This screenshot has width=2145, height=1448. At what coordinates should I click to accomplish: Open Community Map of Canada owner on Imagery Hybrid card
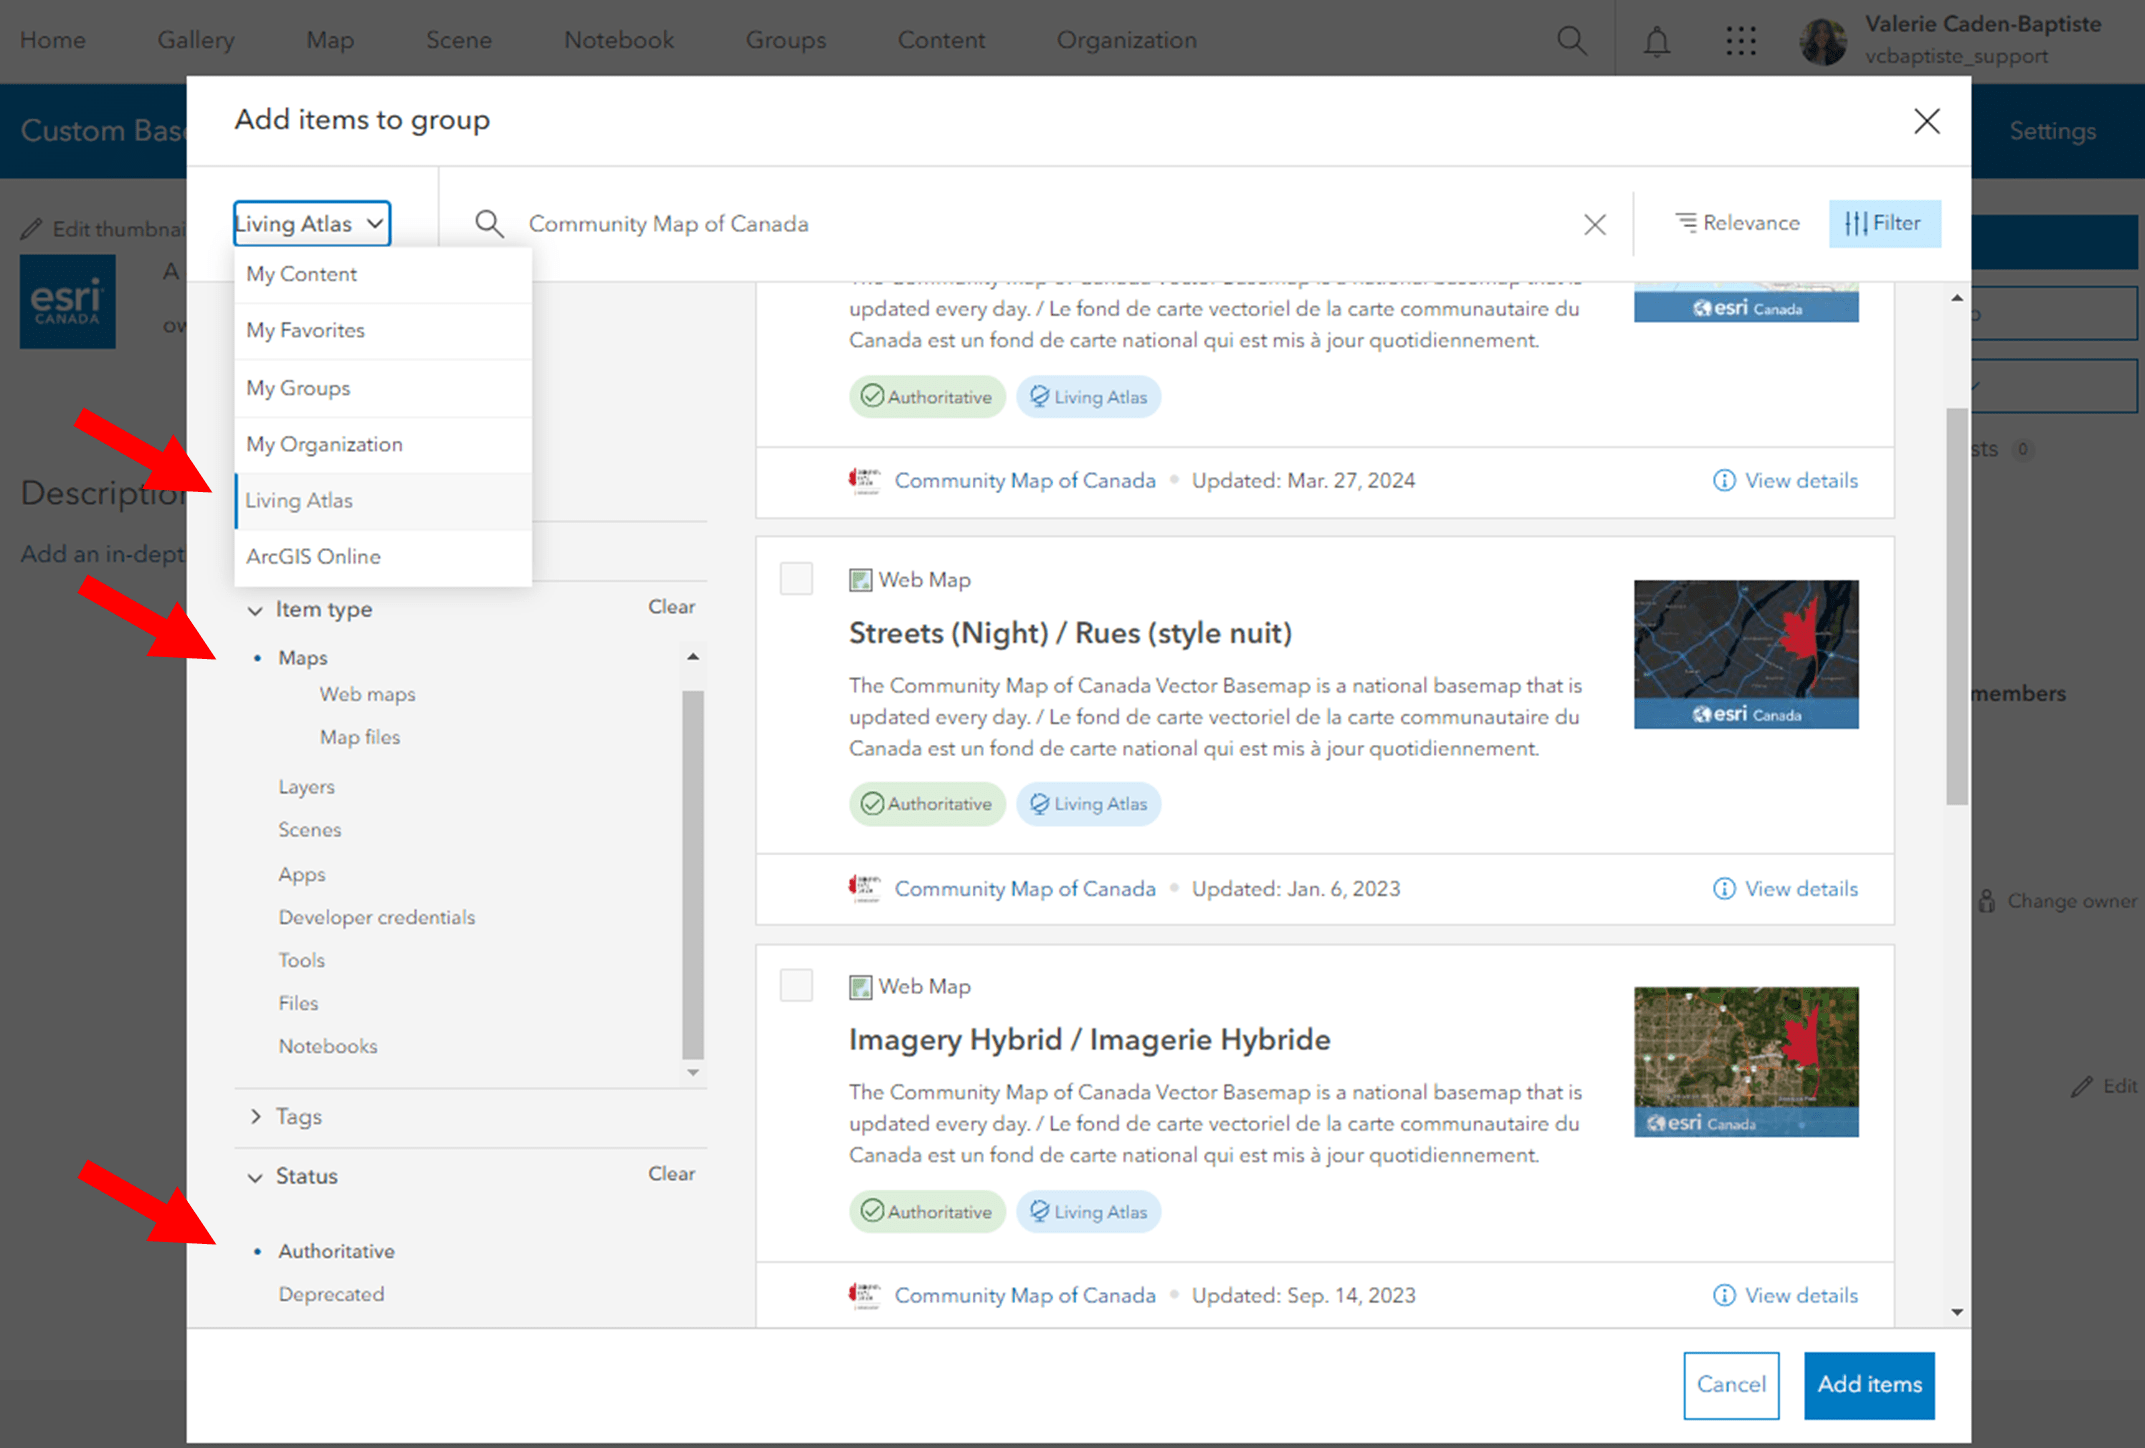pyautogui.click(x=1024, y=1296)
